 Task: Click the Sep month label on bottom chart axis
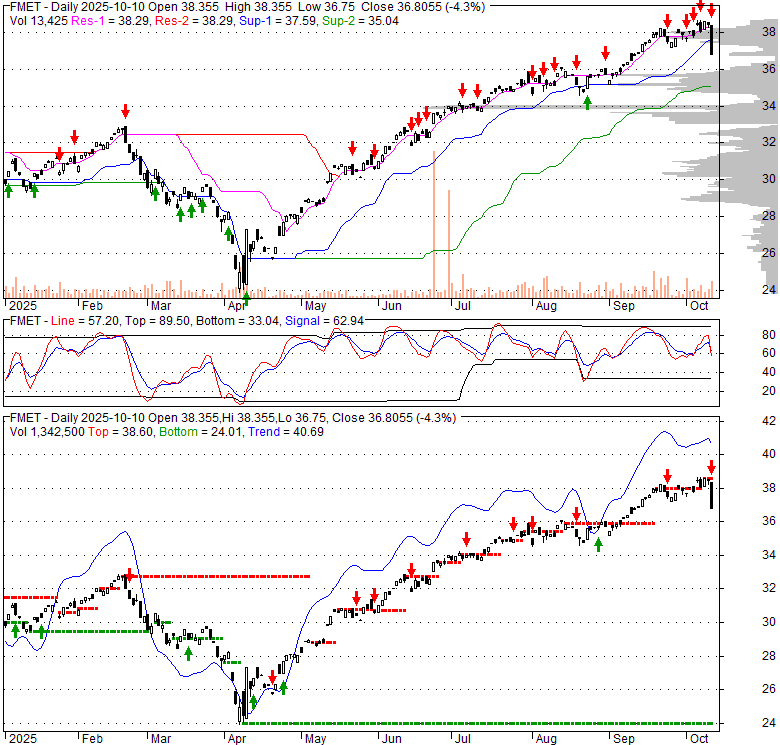(x=623, y=739)
